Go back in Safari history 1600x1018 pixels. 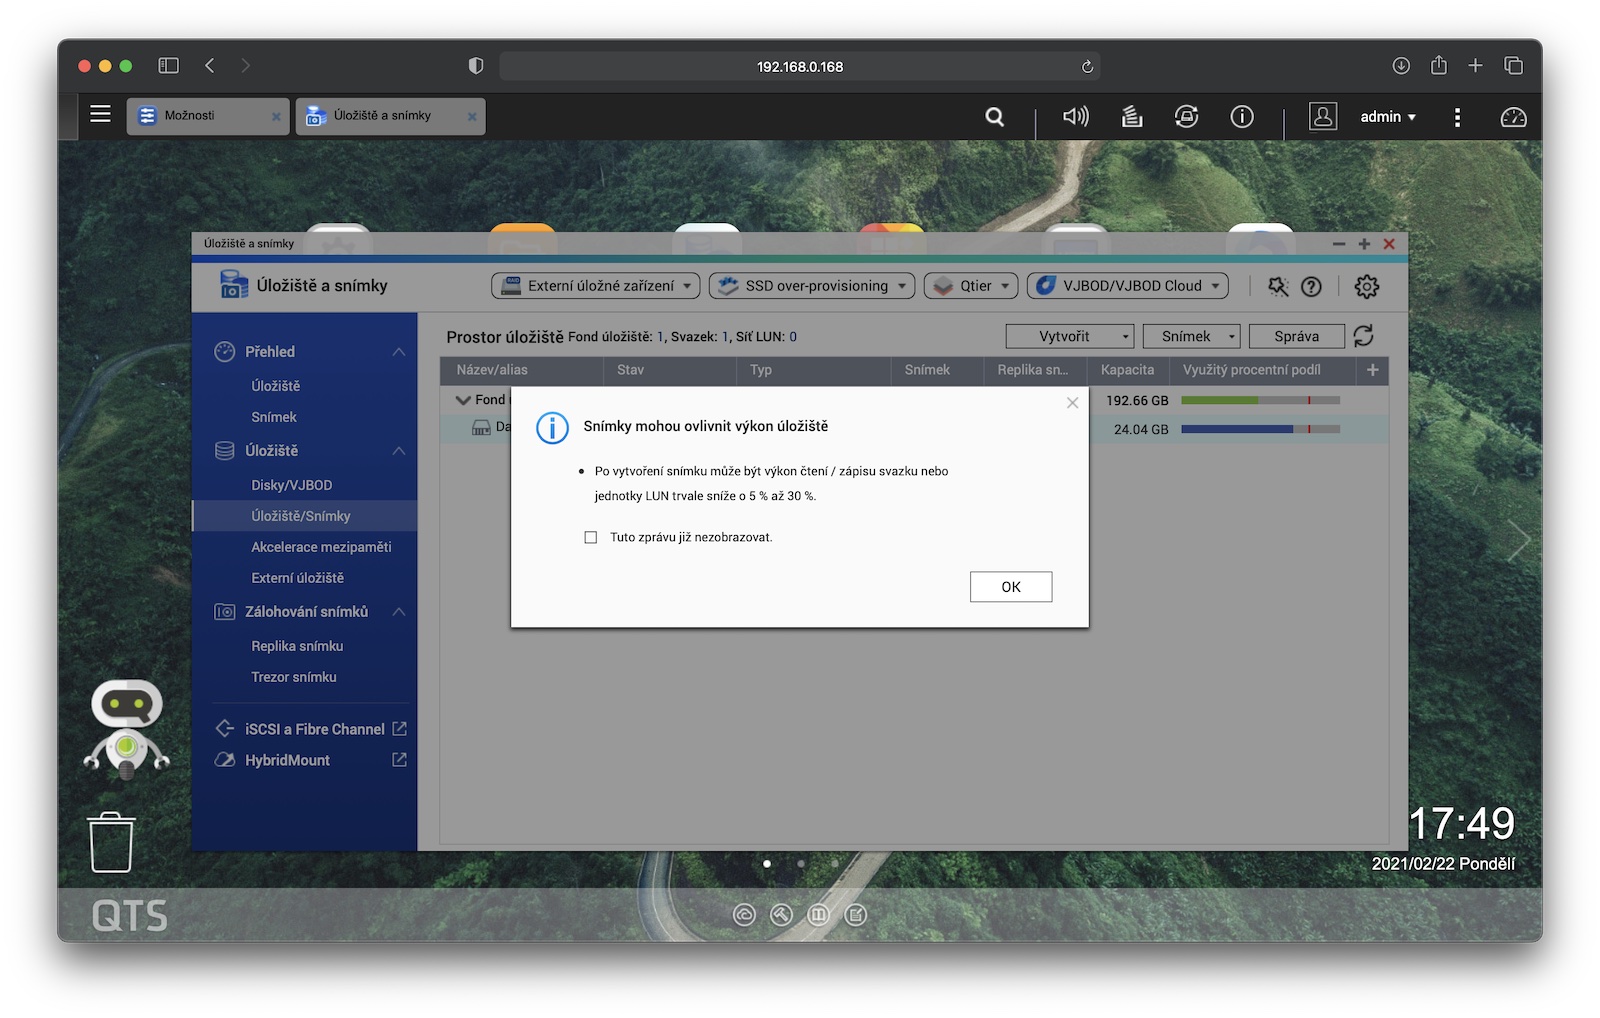tap(209, 66)
